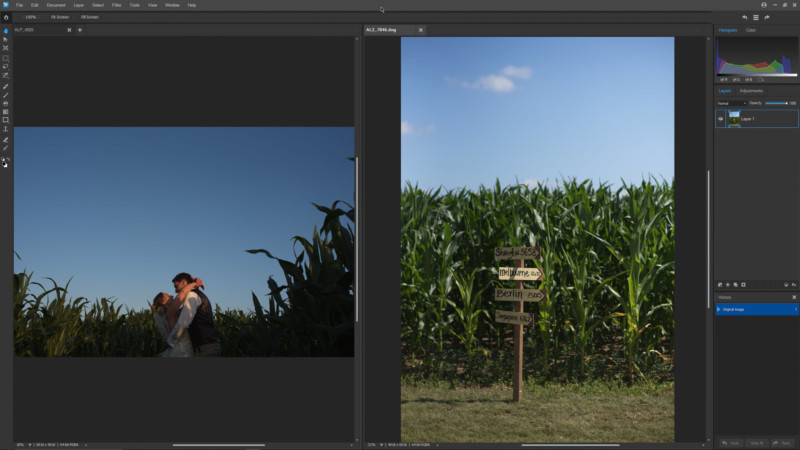
Task: Open the Filter menu
Action: 117,5
